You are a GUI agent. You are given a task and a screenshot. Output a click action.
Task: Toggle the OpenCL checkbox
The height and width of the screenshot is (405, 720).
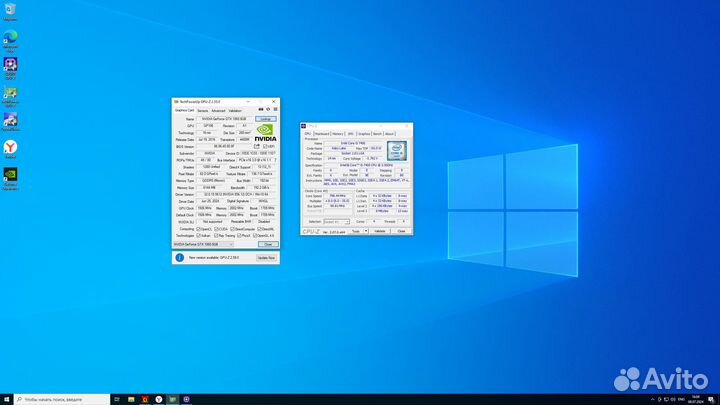(x=198, y=229)
